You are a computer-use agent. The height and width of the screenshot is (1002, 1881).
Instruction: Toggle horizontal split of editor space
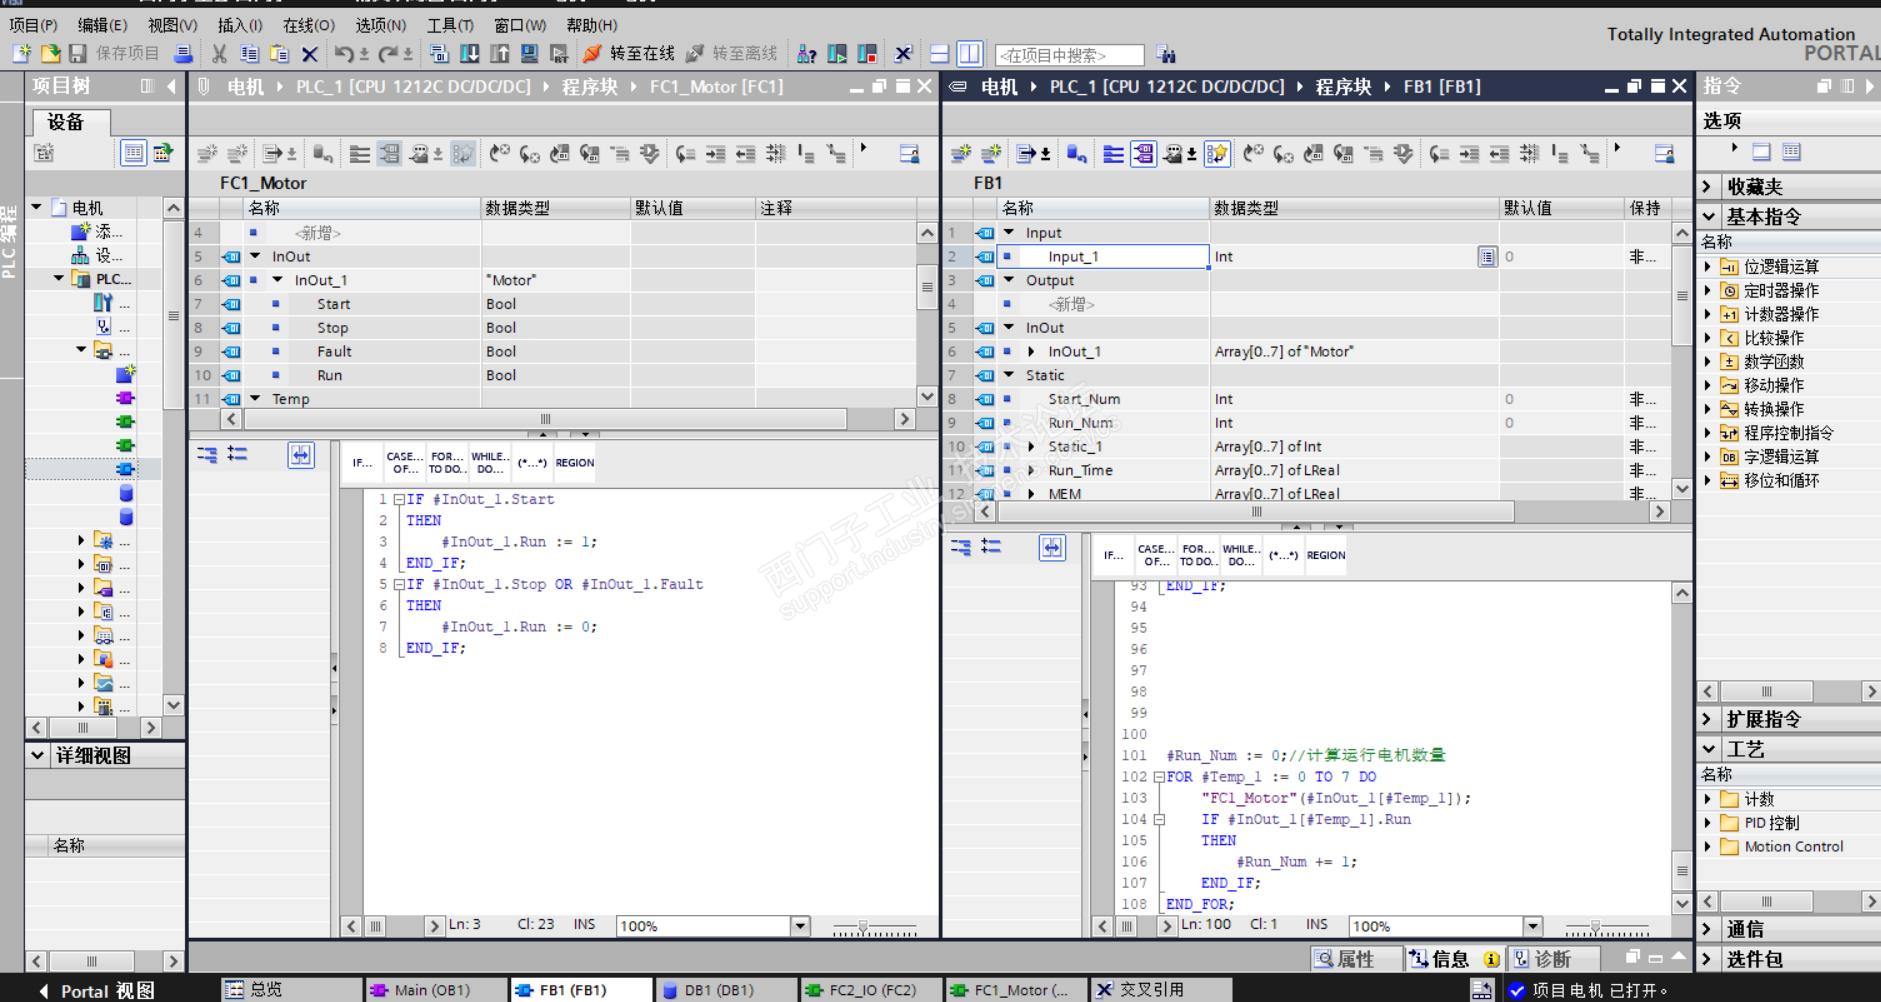tap(940, 54)
